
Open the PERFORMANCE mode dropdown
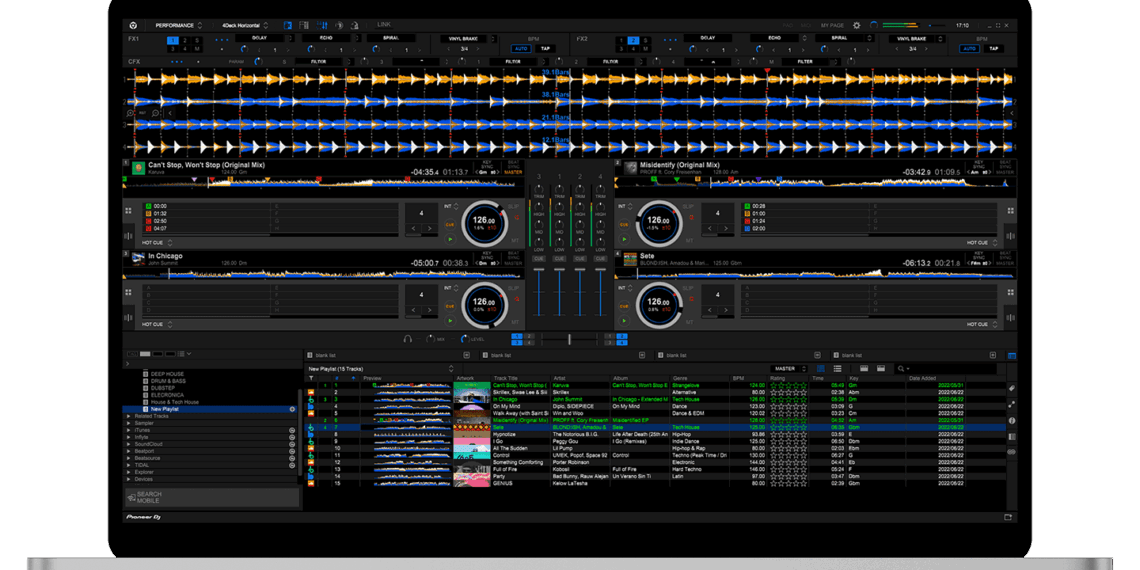[178, 25]
